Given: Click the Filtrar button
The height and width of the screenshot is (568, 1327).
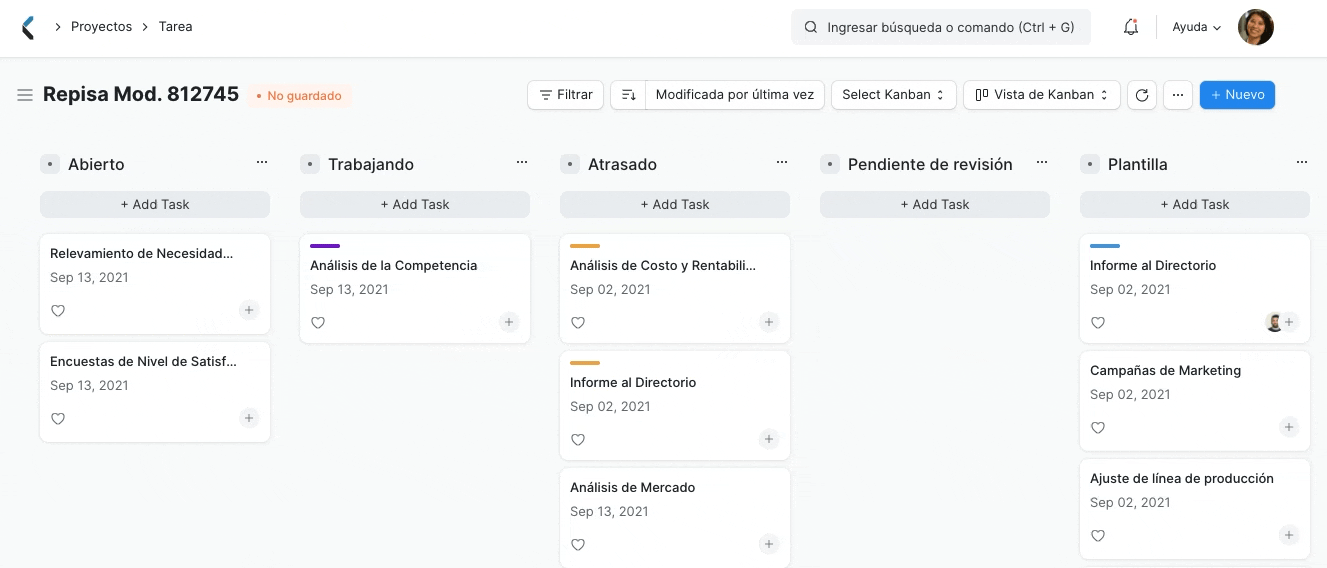Looking at the screenshot, I should pos(565,95).
